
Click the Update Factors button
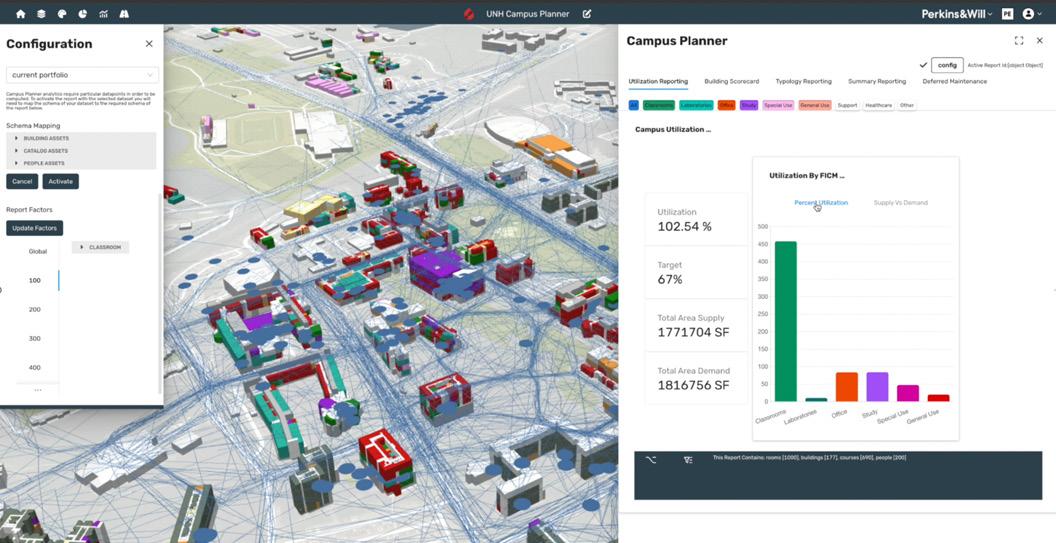[34, 228]
